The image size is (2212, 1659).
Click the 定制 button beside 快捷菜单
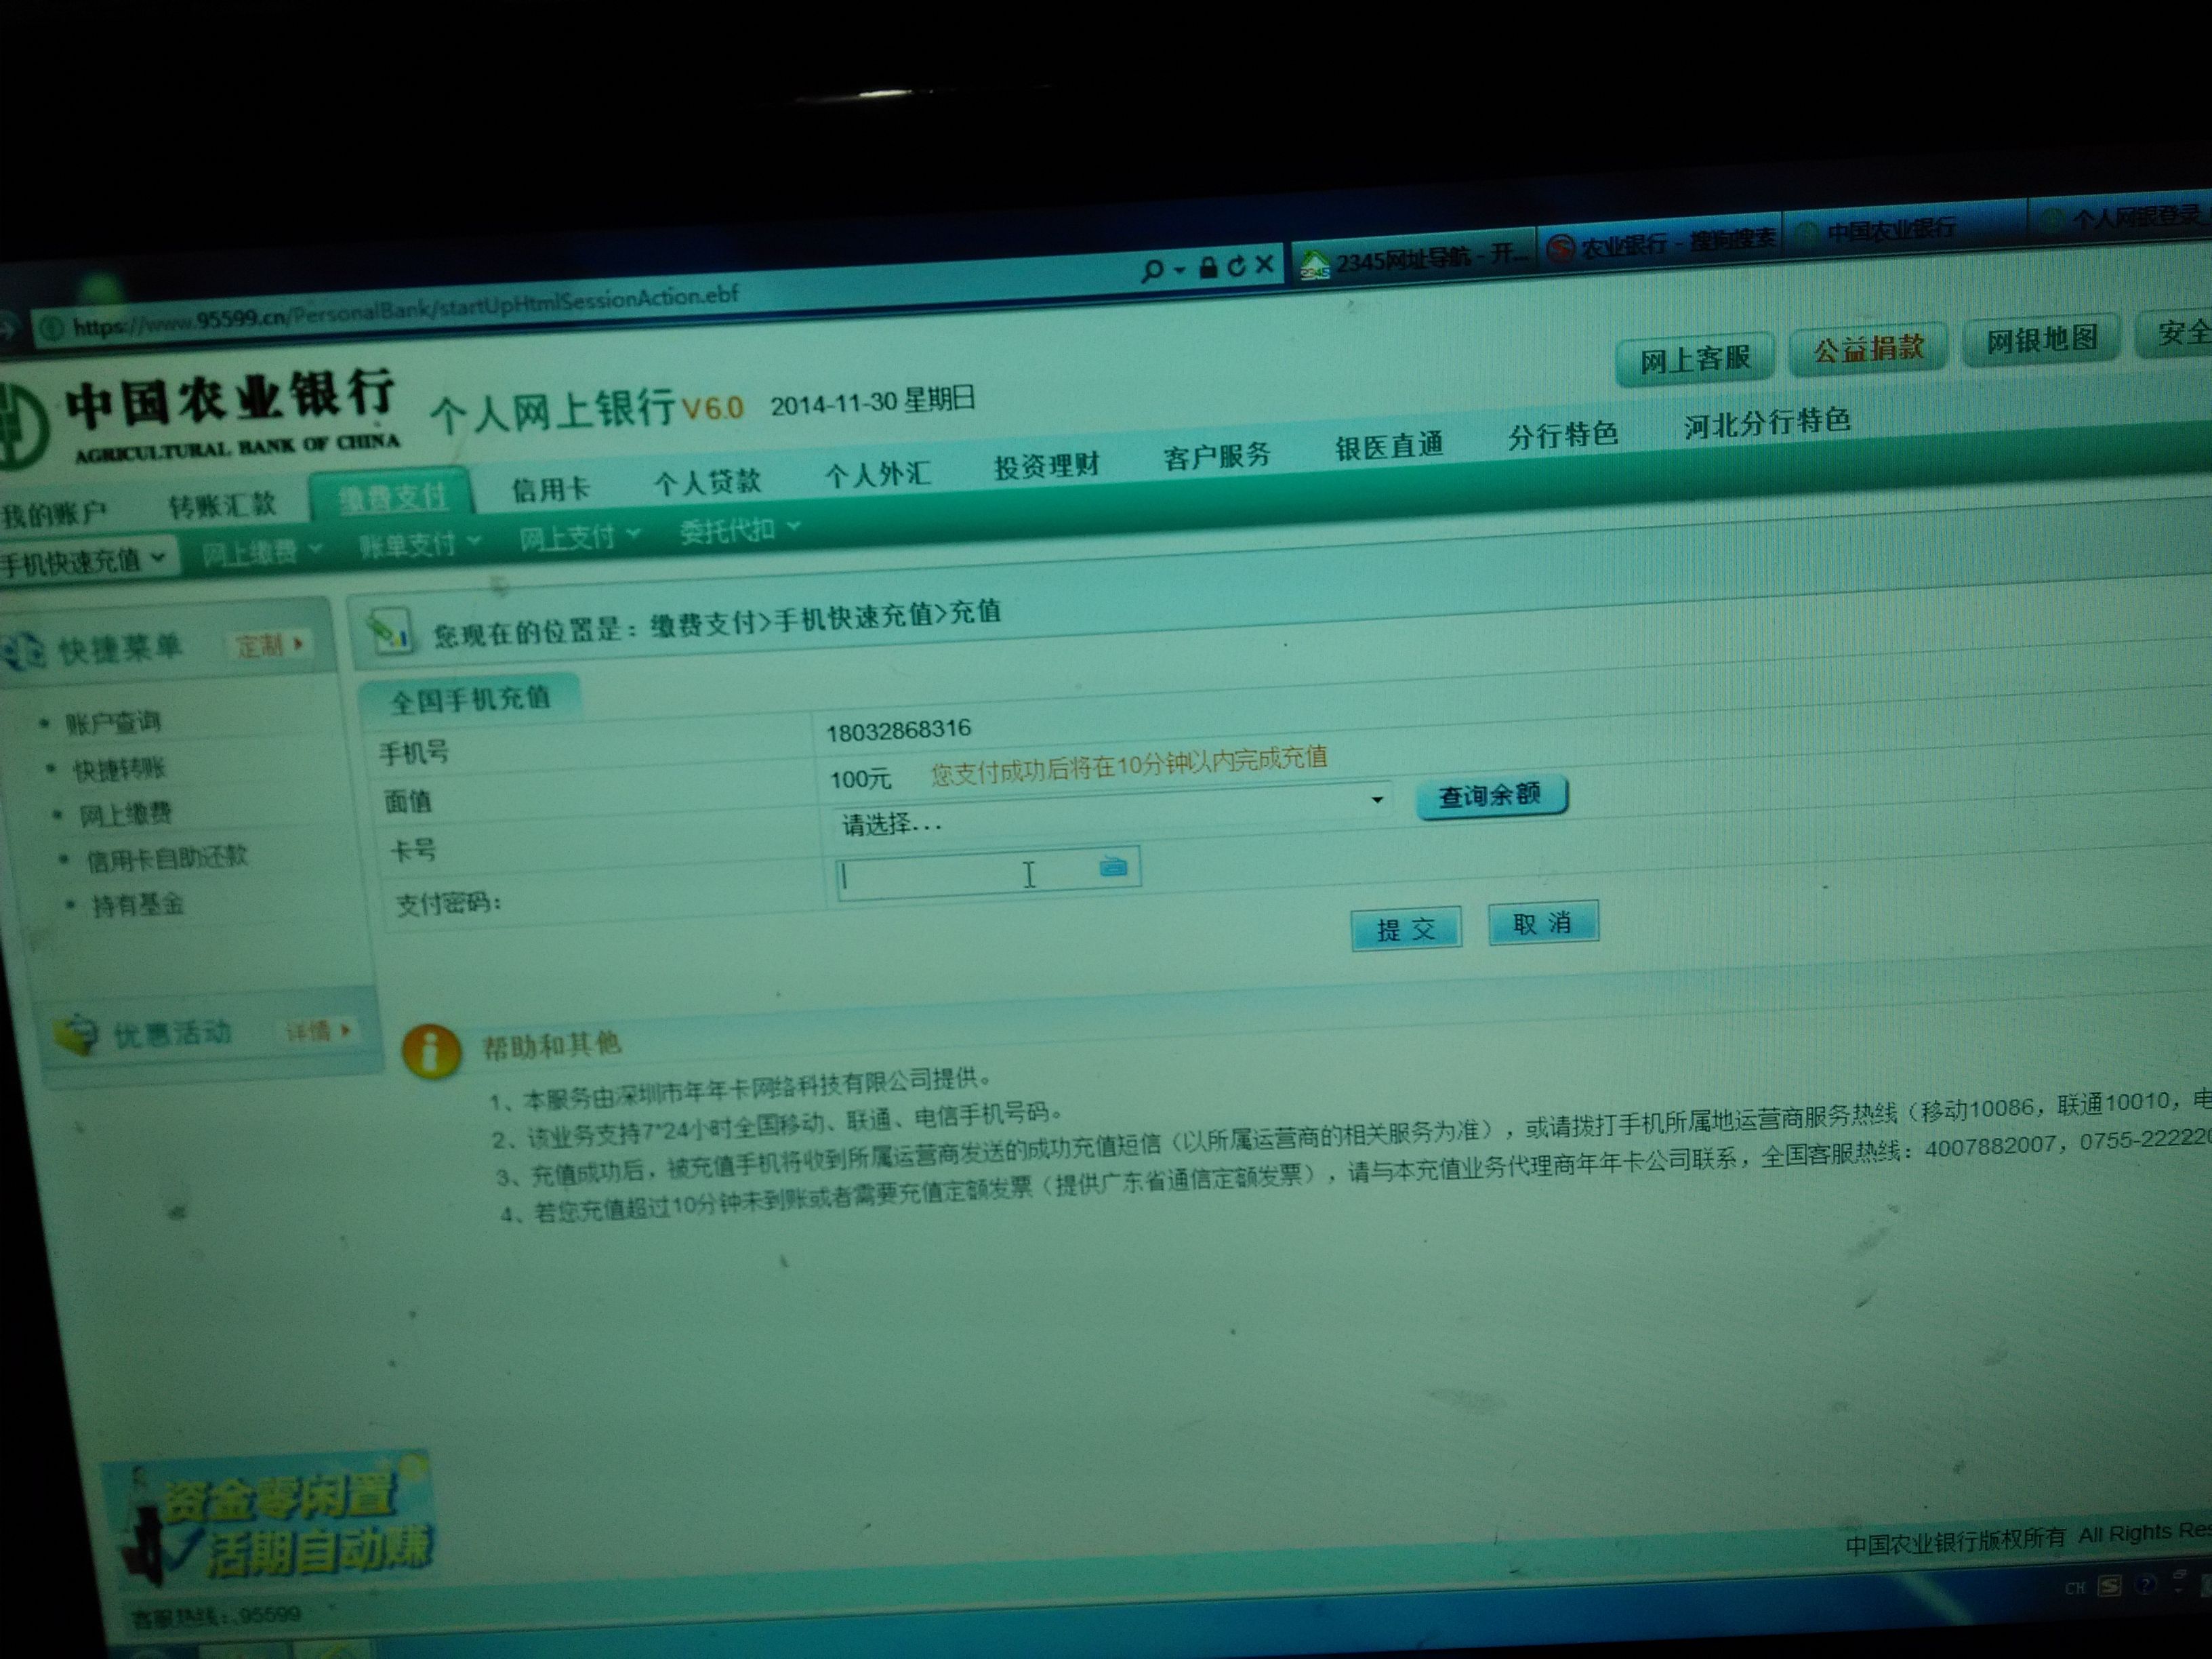[x=269, y=645]
